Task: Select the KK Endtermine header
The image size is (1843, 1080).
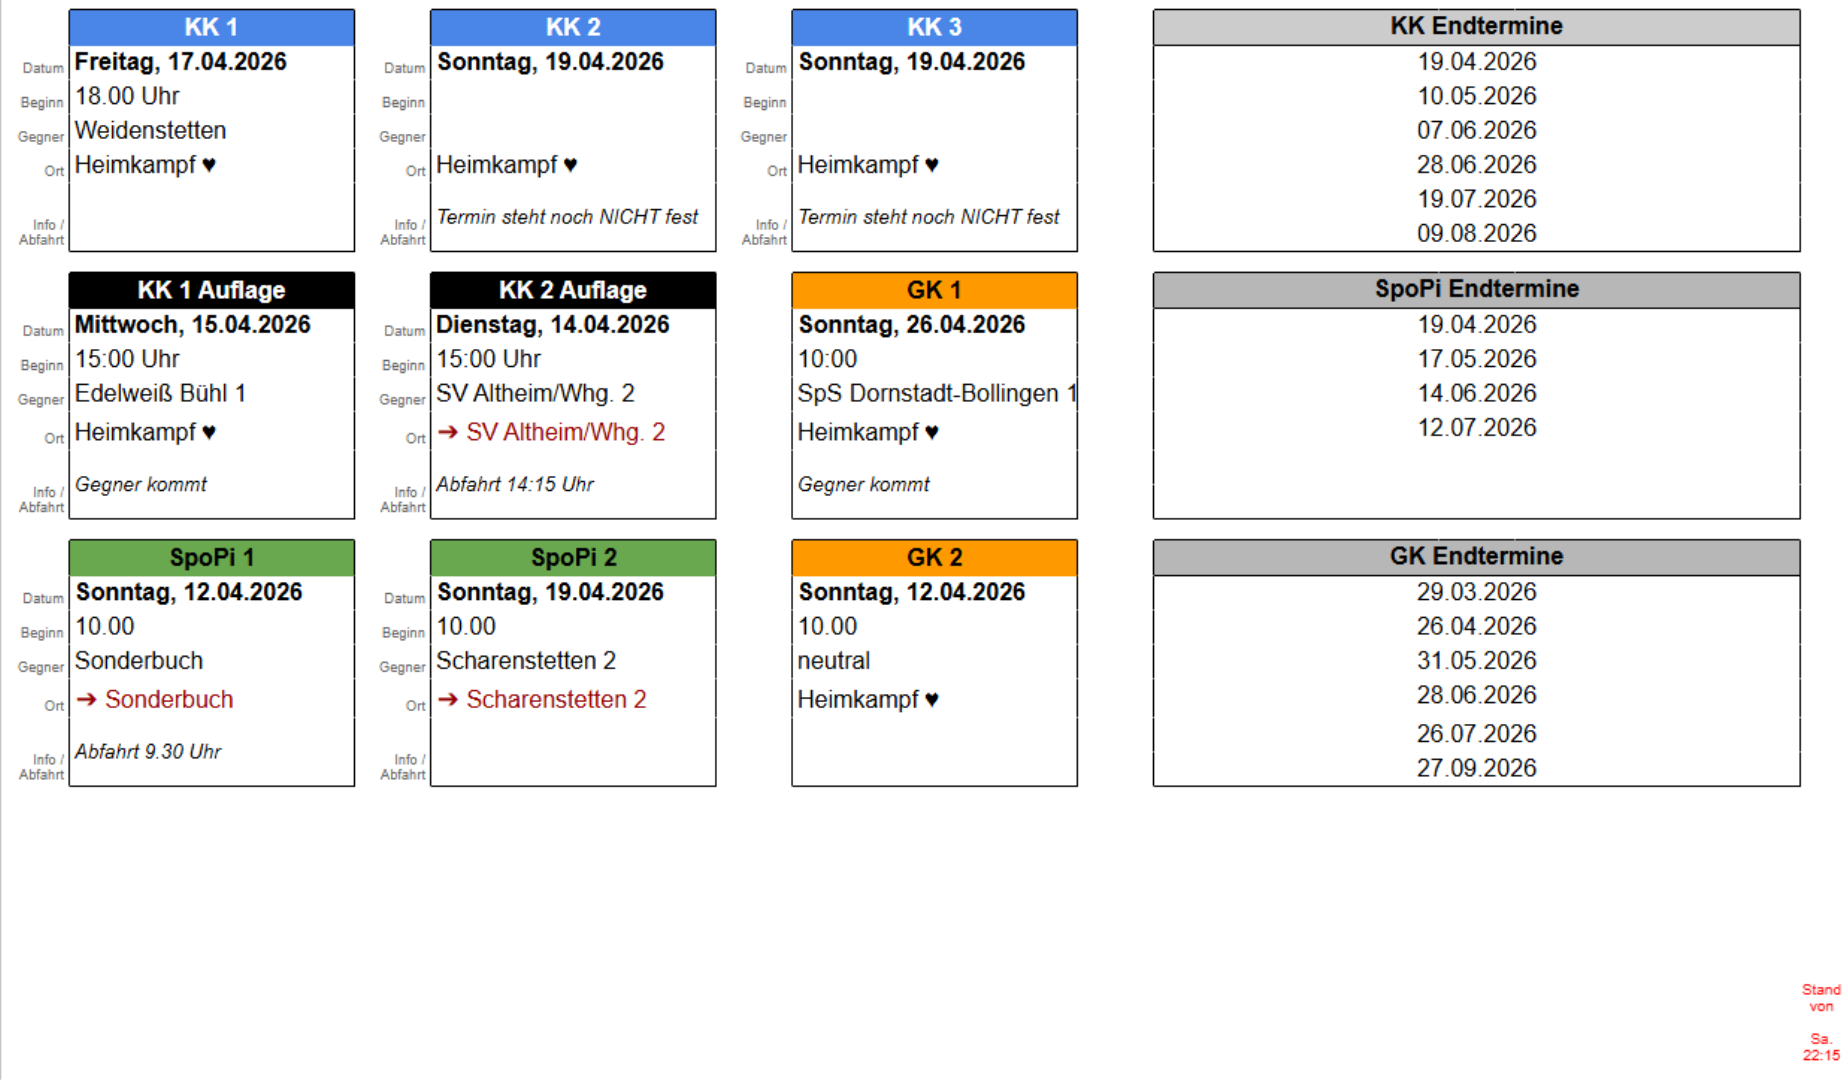Action: [1476, 26]
